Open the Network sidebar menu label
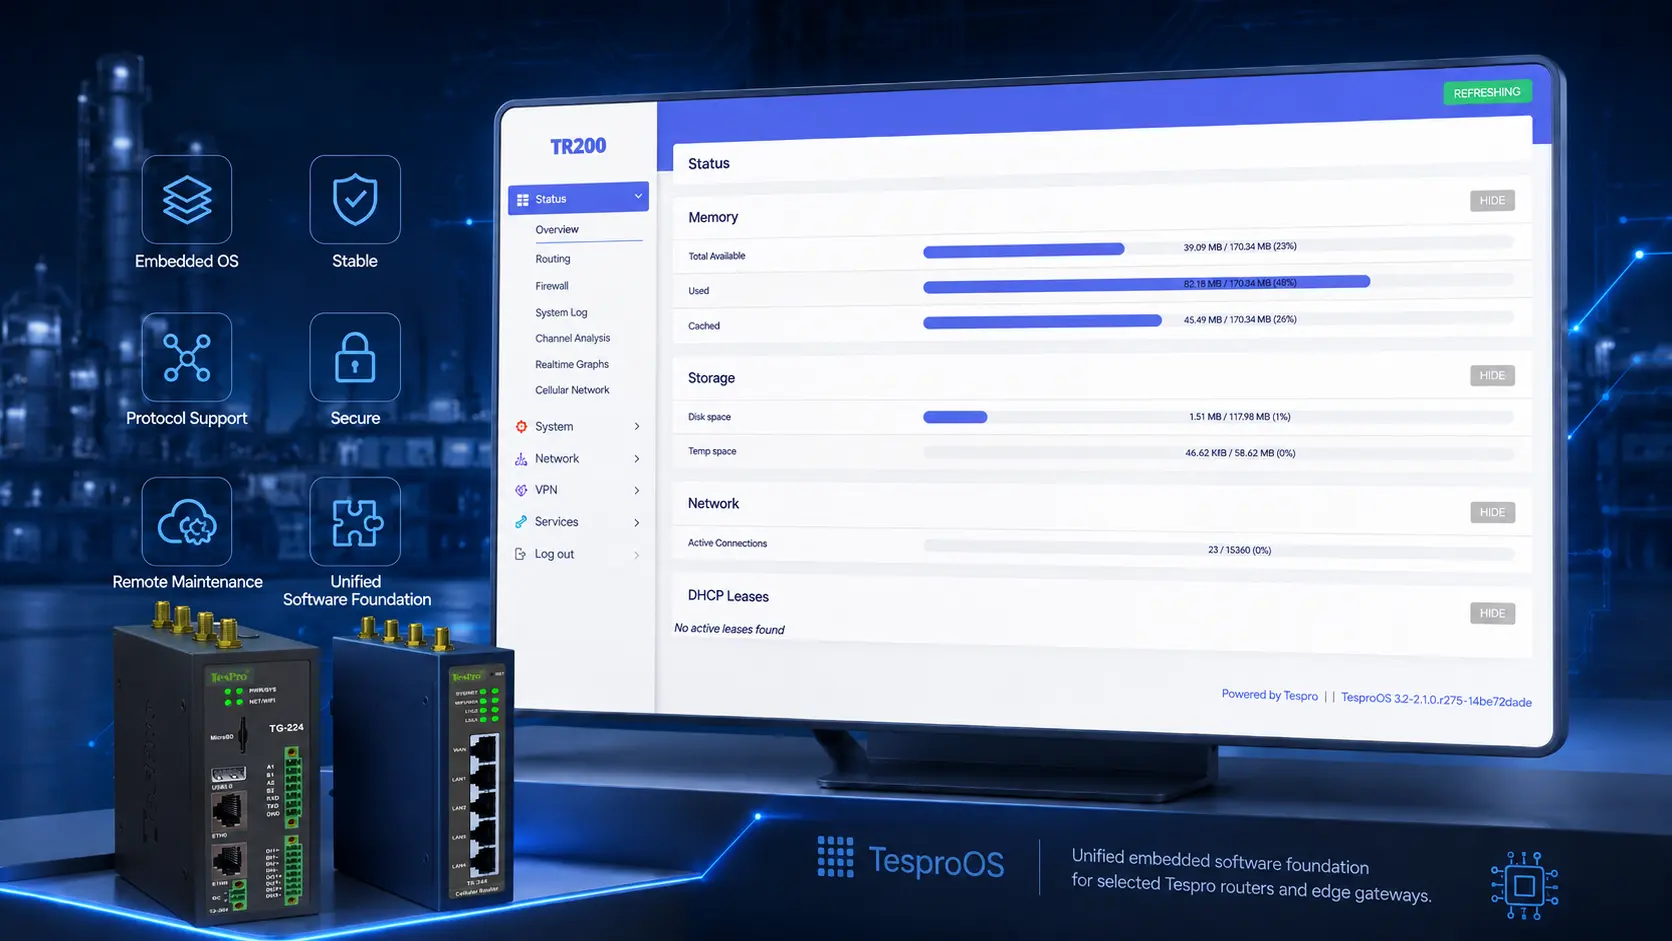The height and width of the screenshot is (941, 1672). pos(557,459)
